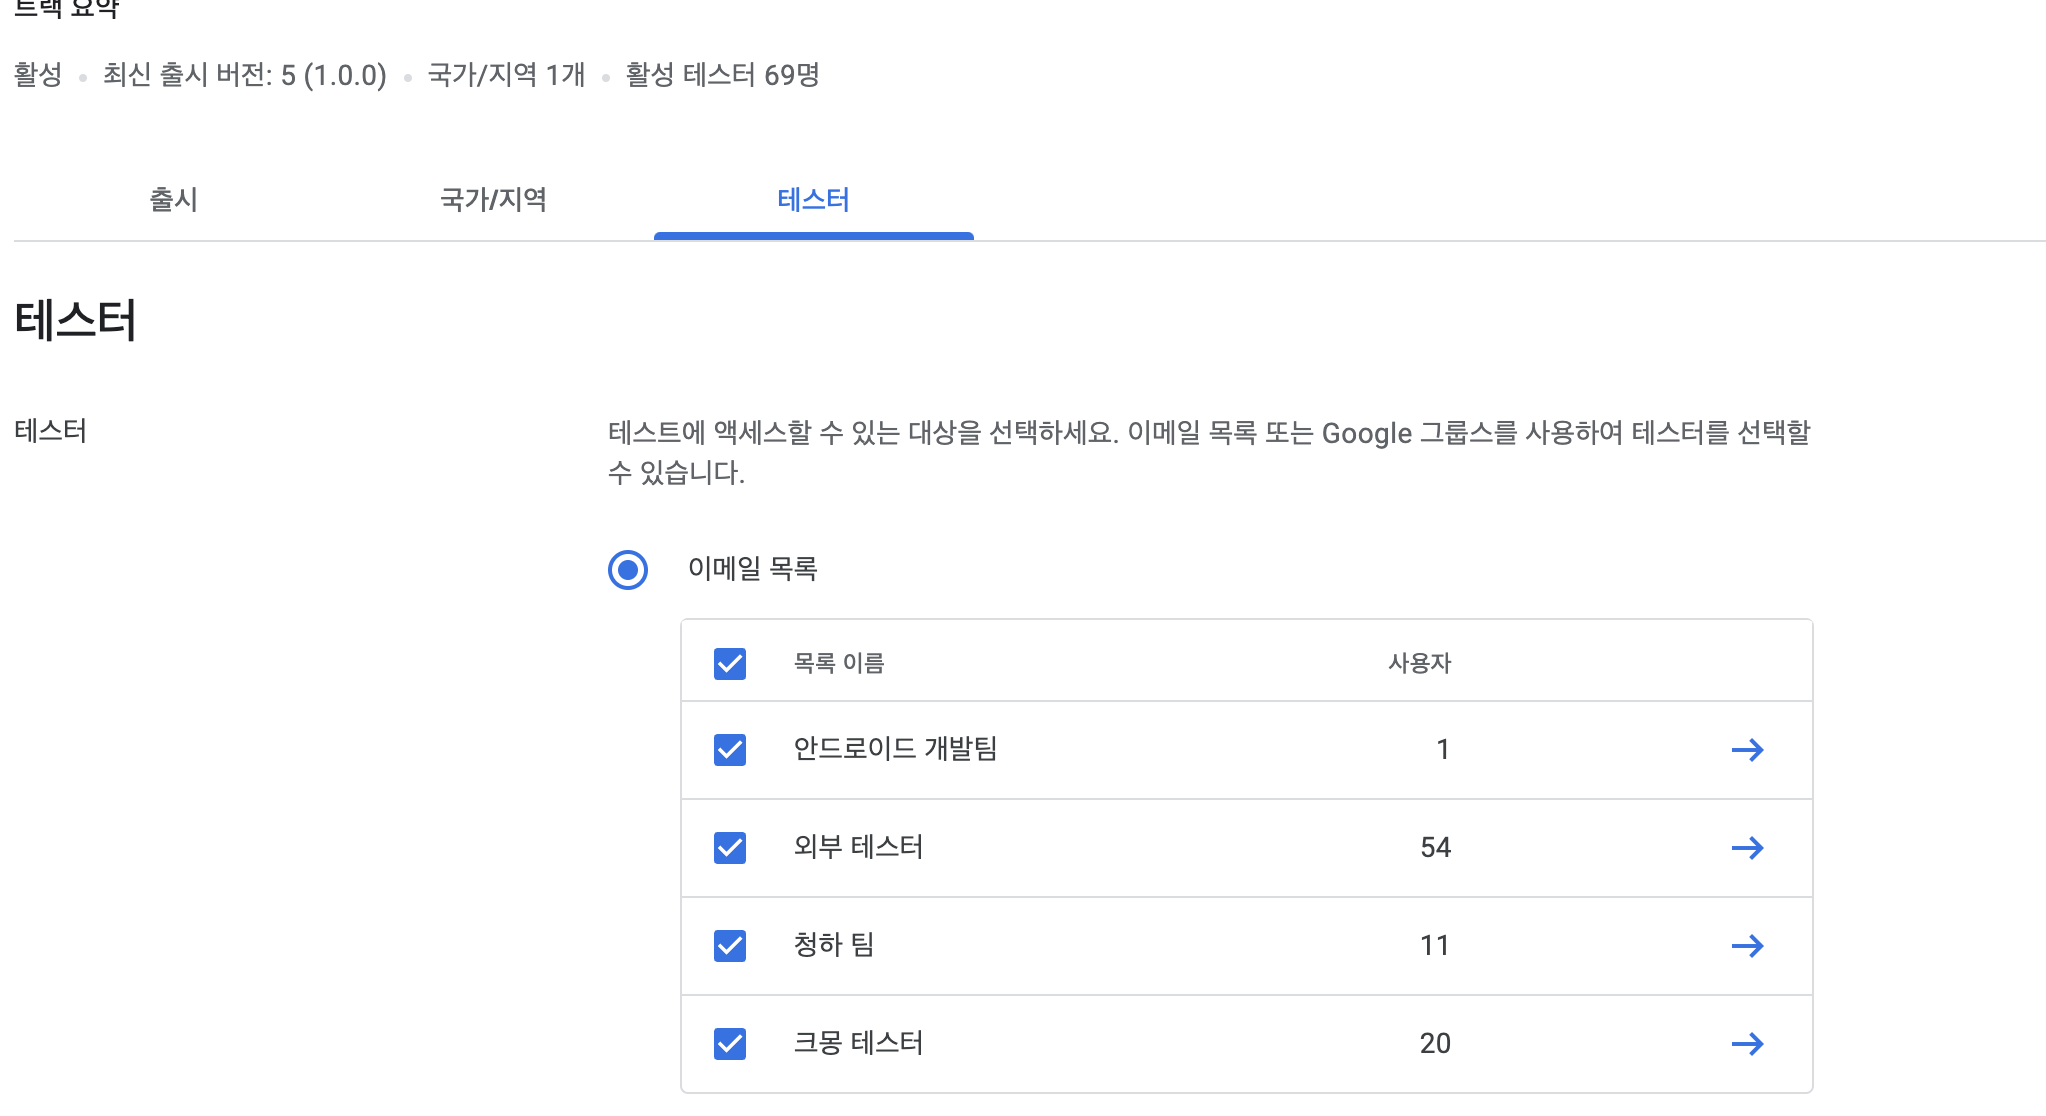This screenshot has width=2046, height=1116.
Task: Click 외부 테스터 list name
Action: click(x=858, y=847)
